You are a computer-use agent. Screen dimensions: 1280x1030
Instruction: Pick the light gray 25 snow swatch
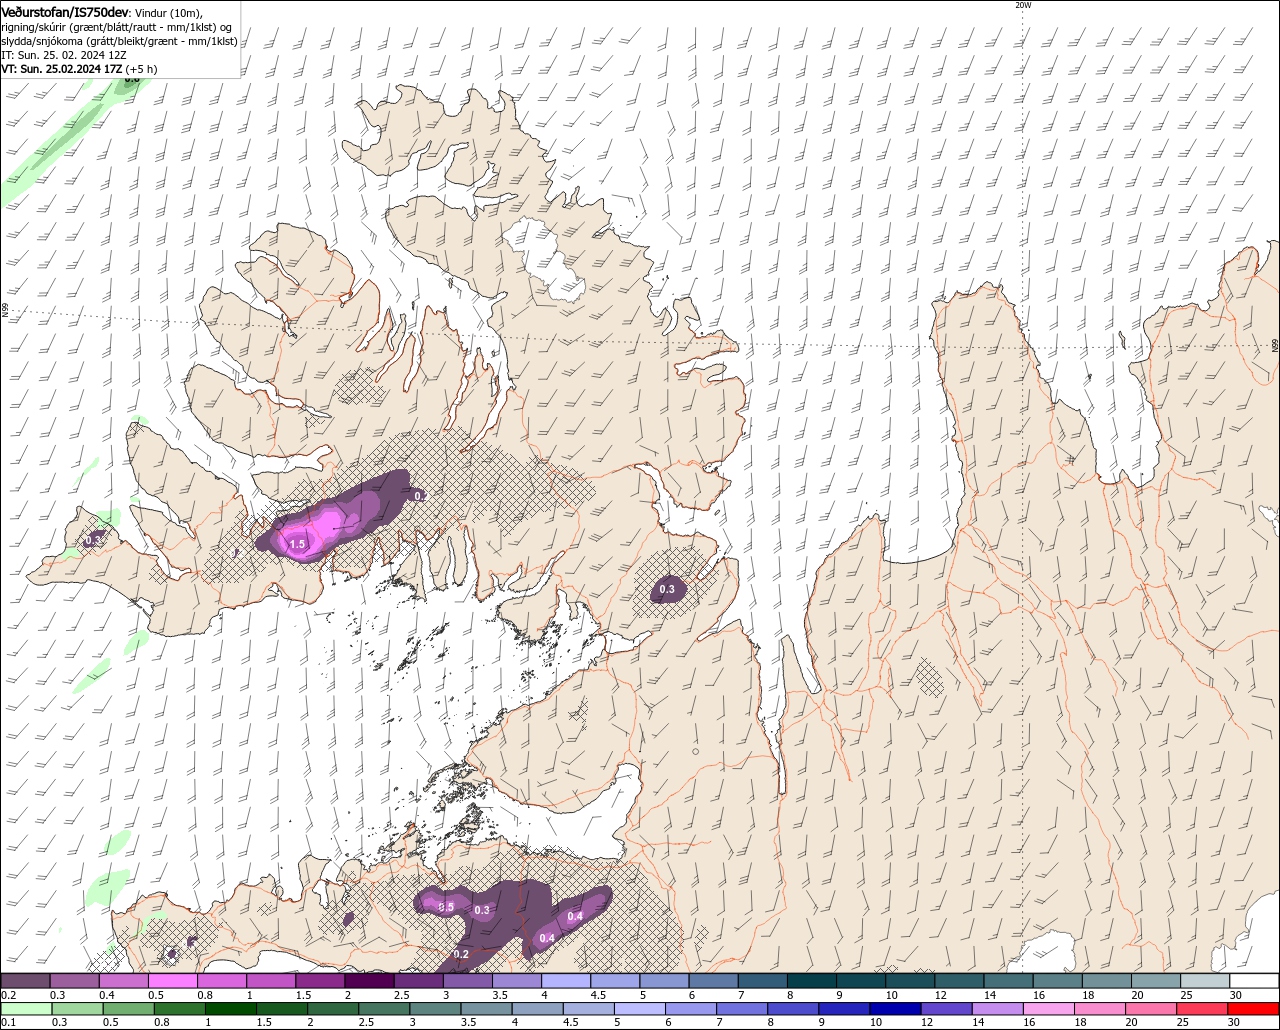point(1206,981)
